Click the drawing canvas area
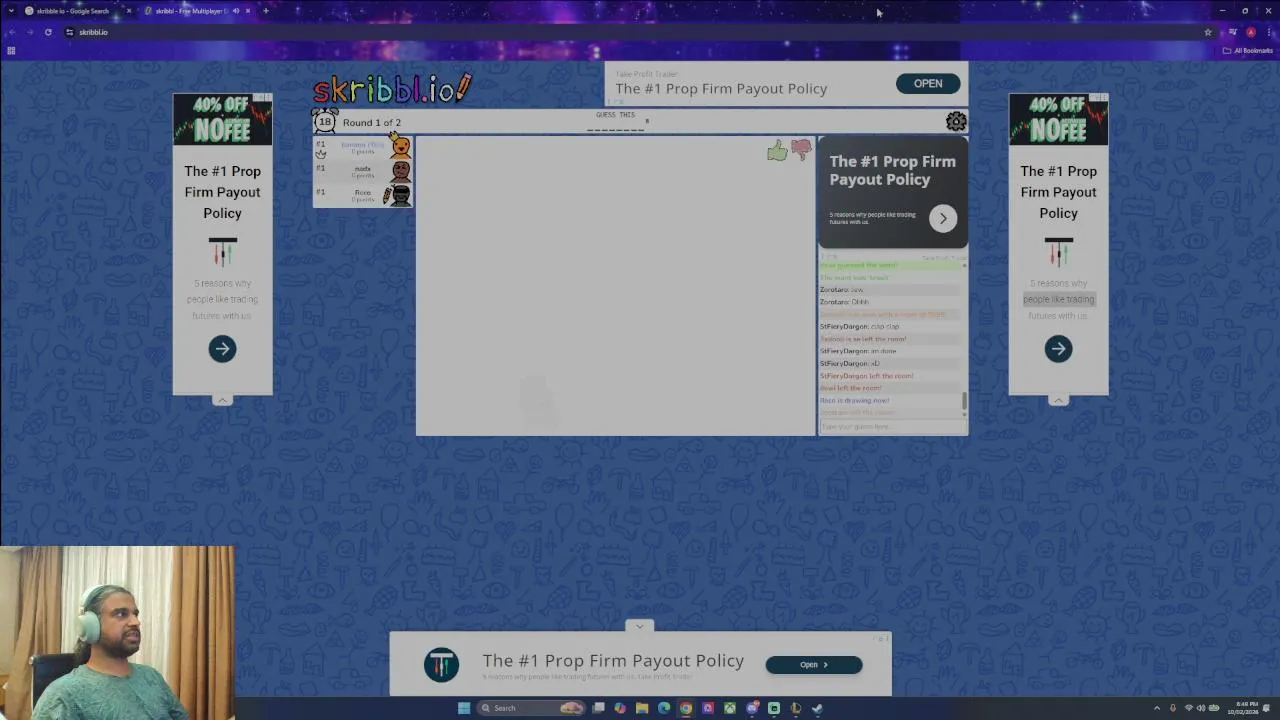 click(x=615, y=286)
